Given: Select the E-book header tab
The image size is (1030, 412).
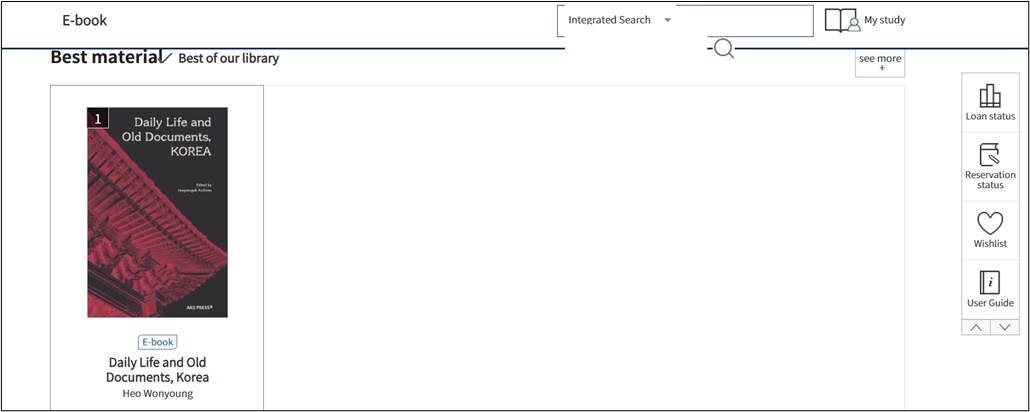Looking at the screenshot, I should [x=85, y=20].
